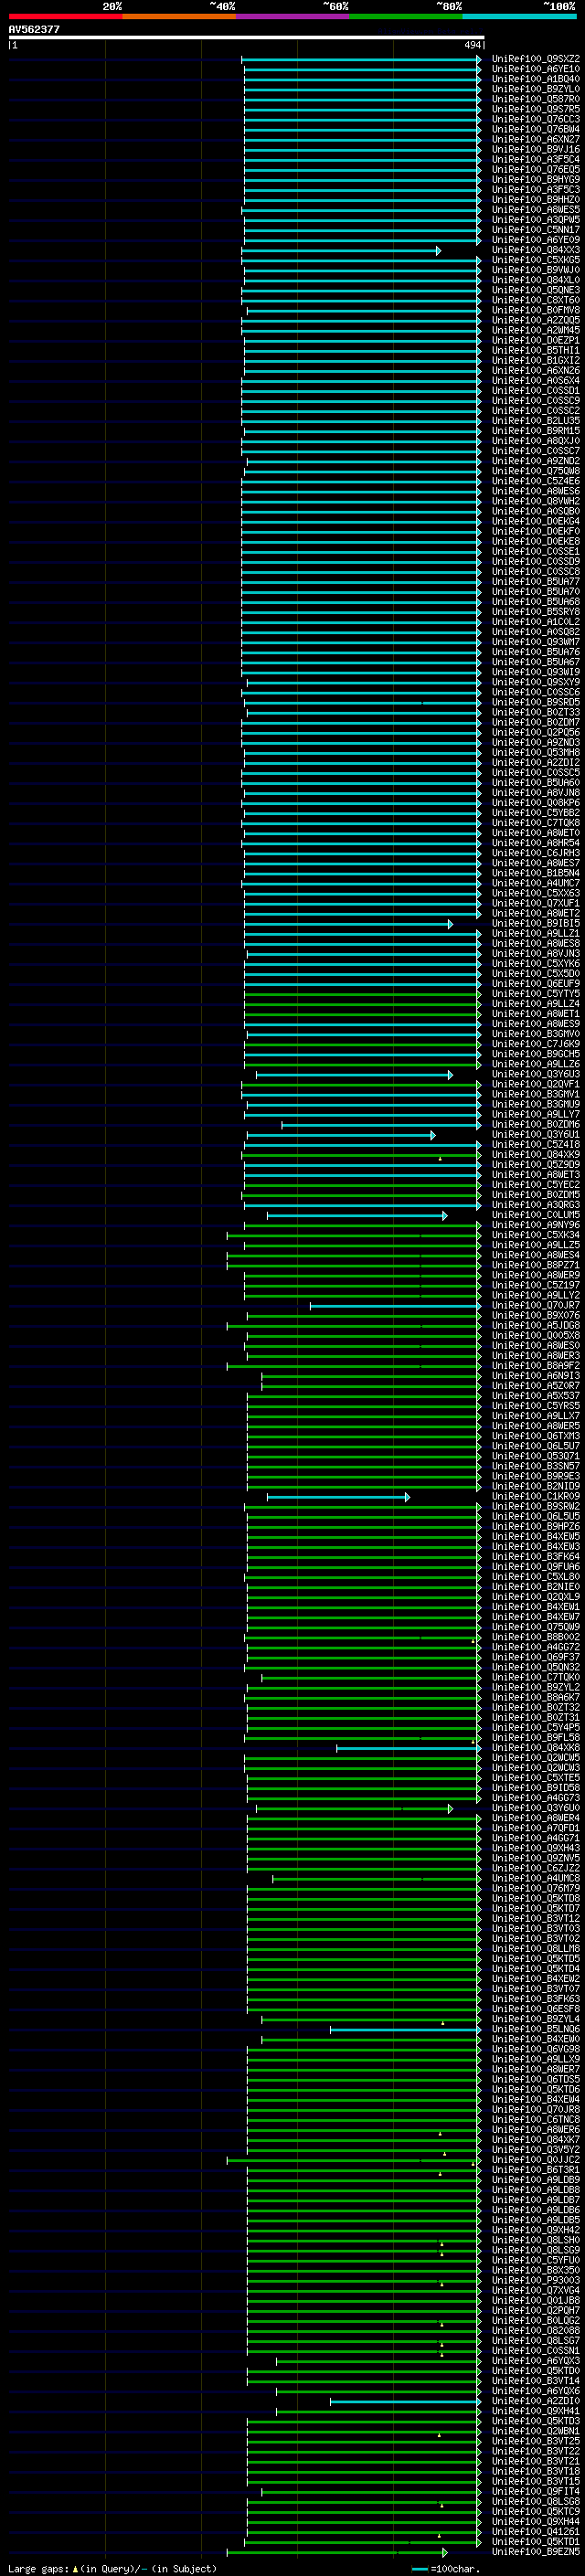Click the orange ~40% identity color segment

pyautogui.click(x=180, y=16)
